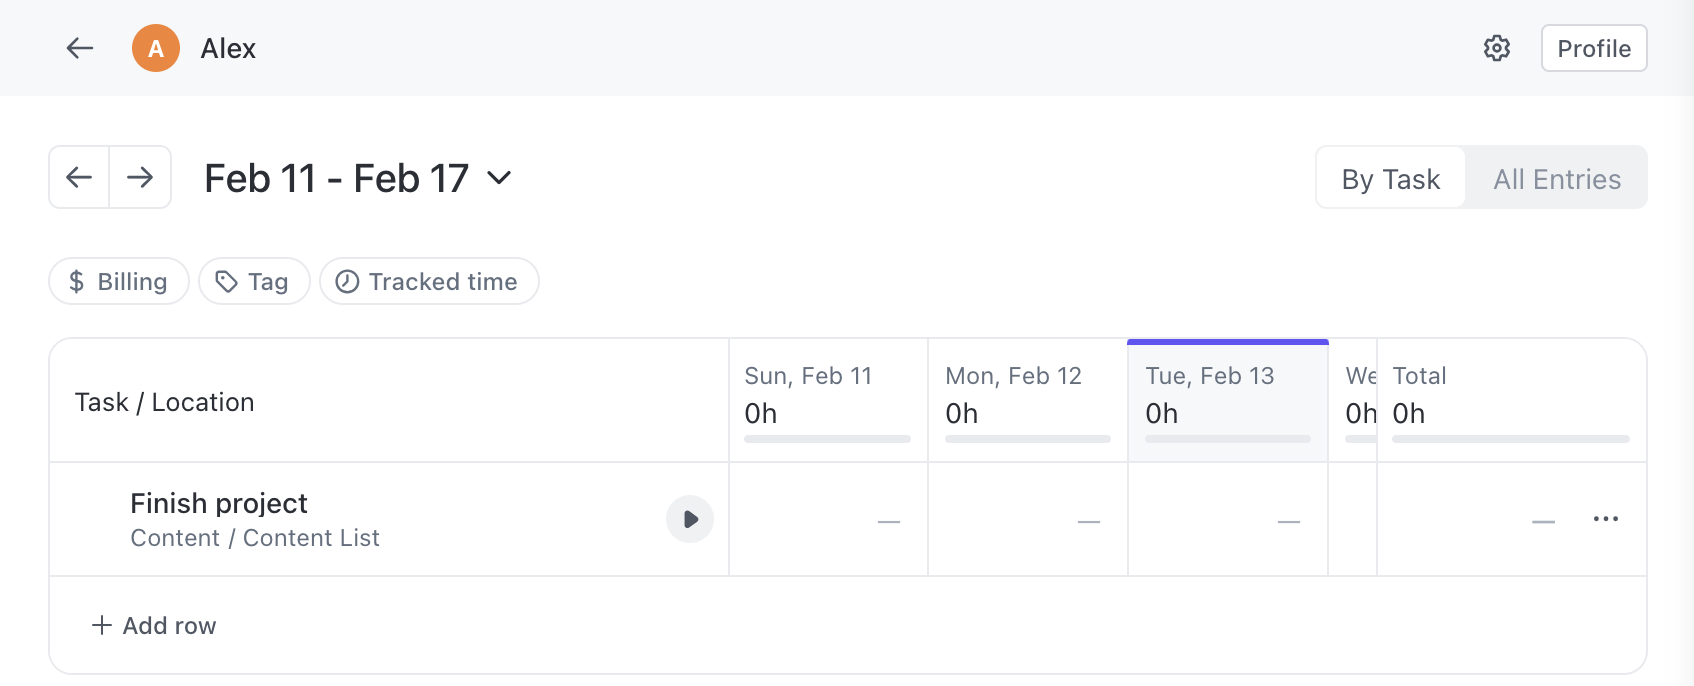Click the settings gear icon

[1497, 48]
